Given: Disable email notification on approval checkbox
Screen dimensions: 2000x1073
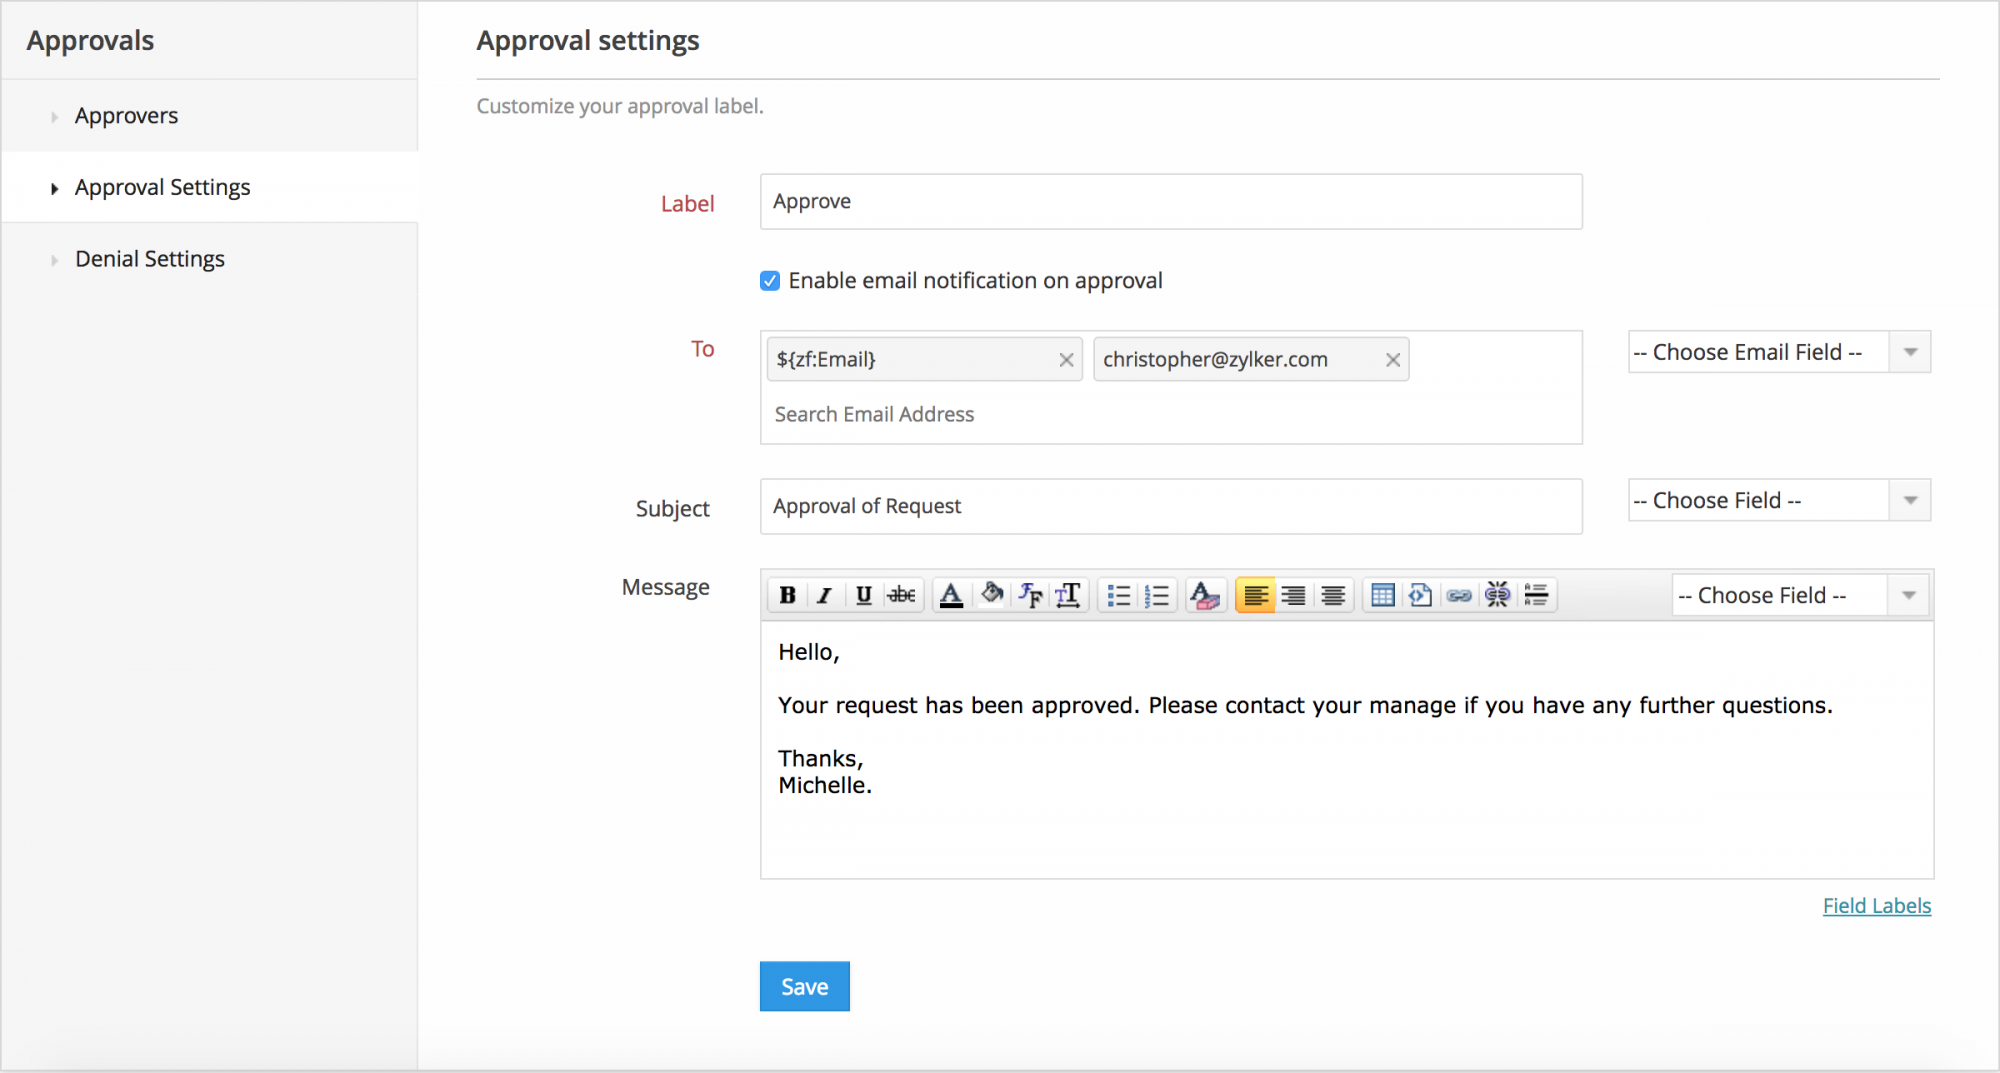Looking at the screenshot, I should click(x=770, y=281).
